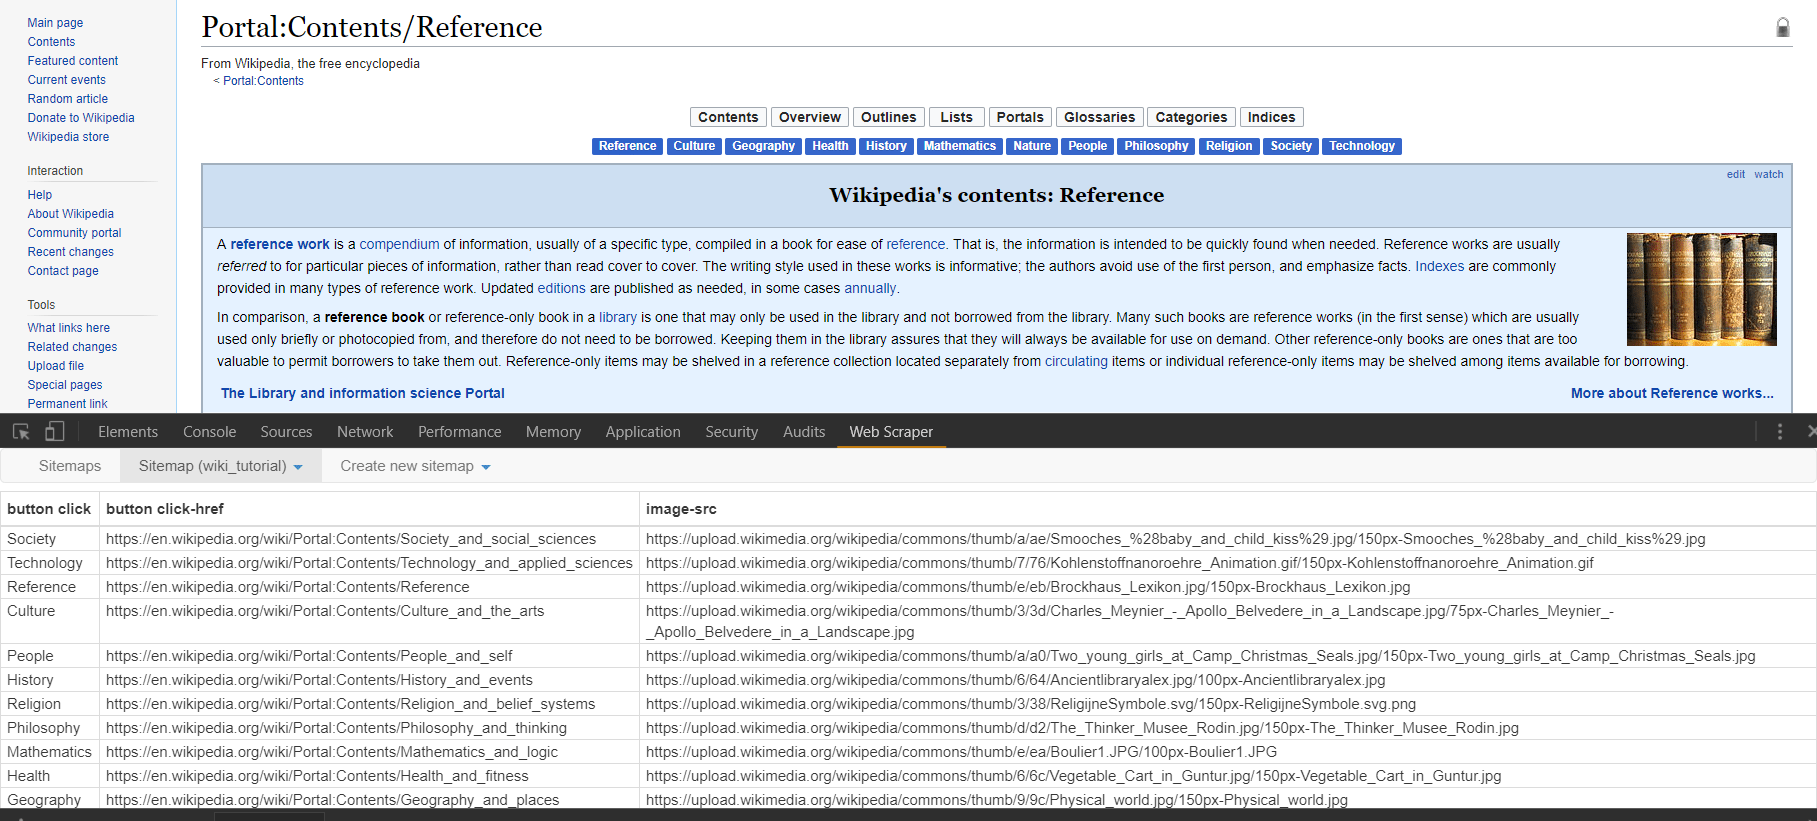The image size is (1817, 821).
Task: Click More about Reference works link
Action: tap(1672, 393)
